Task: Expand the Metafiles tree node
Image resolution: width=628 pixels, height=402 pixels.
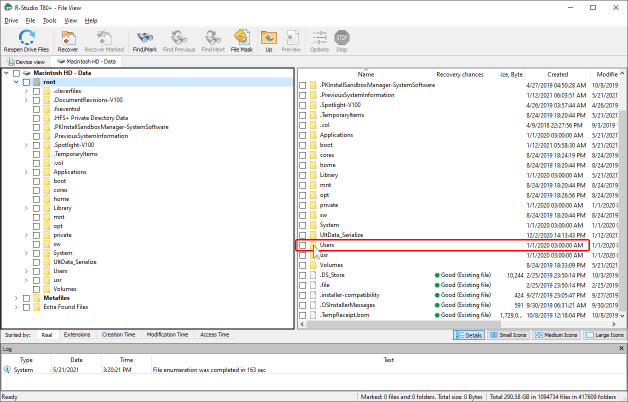Action: pos(16,298)
